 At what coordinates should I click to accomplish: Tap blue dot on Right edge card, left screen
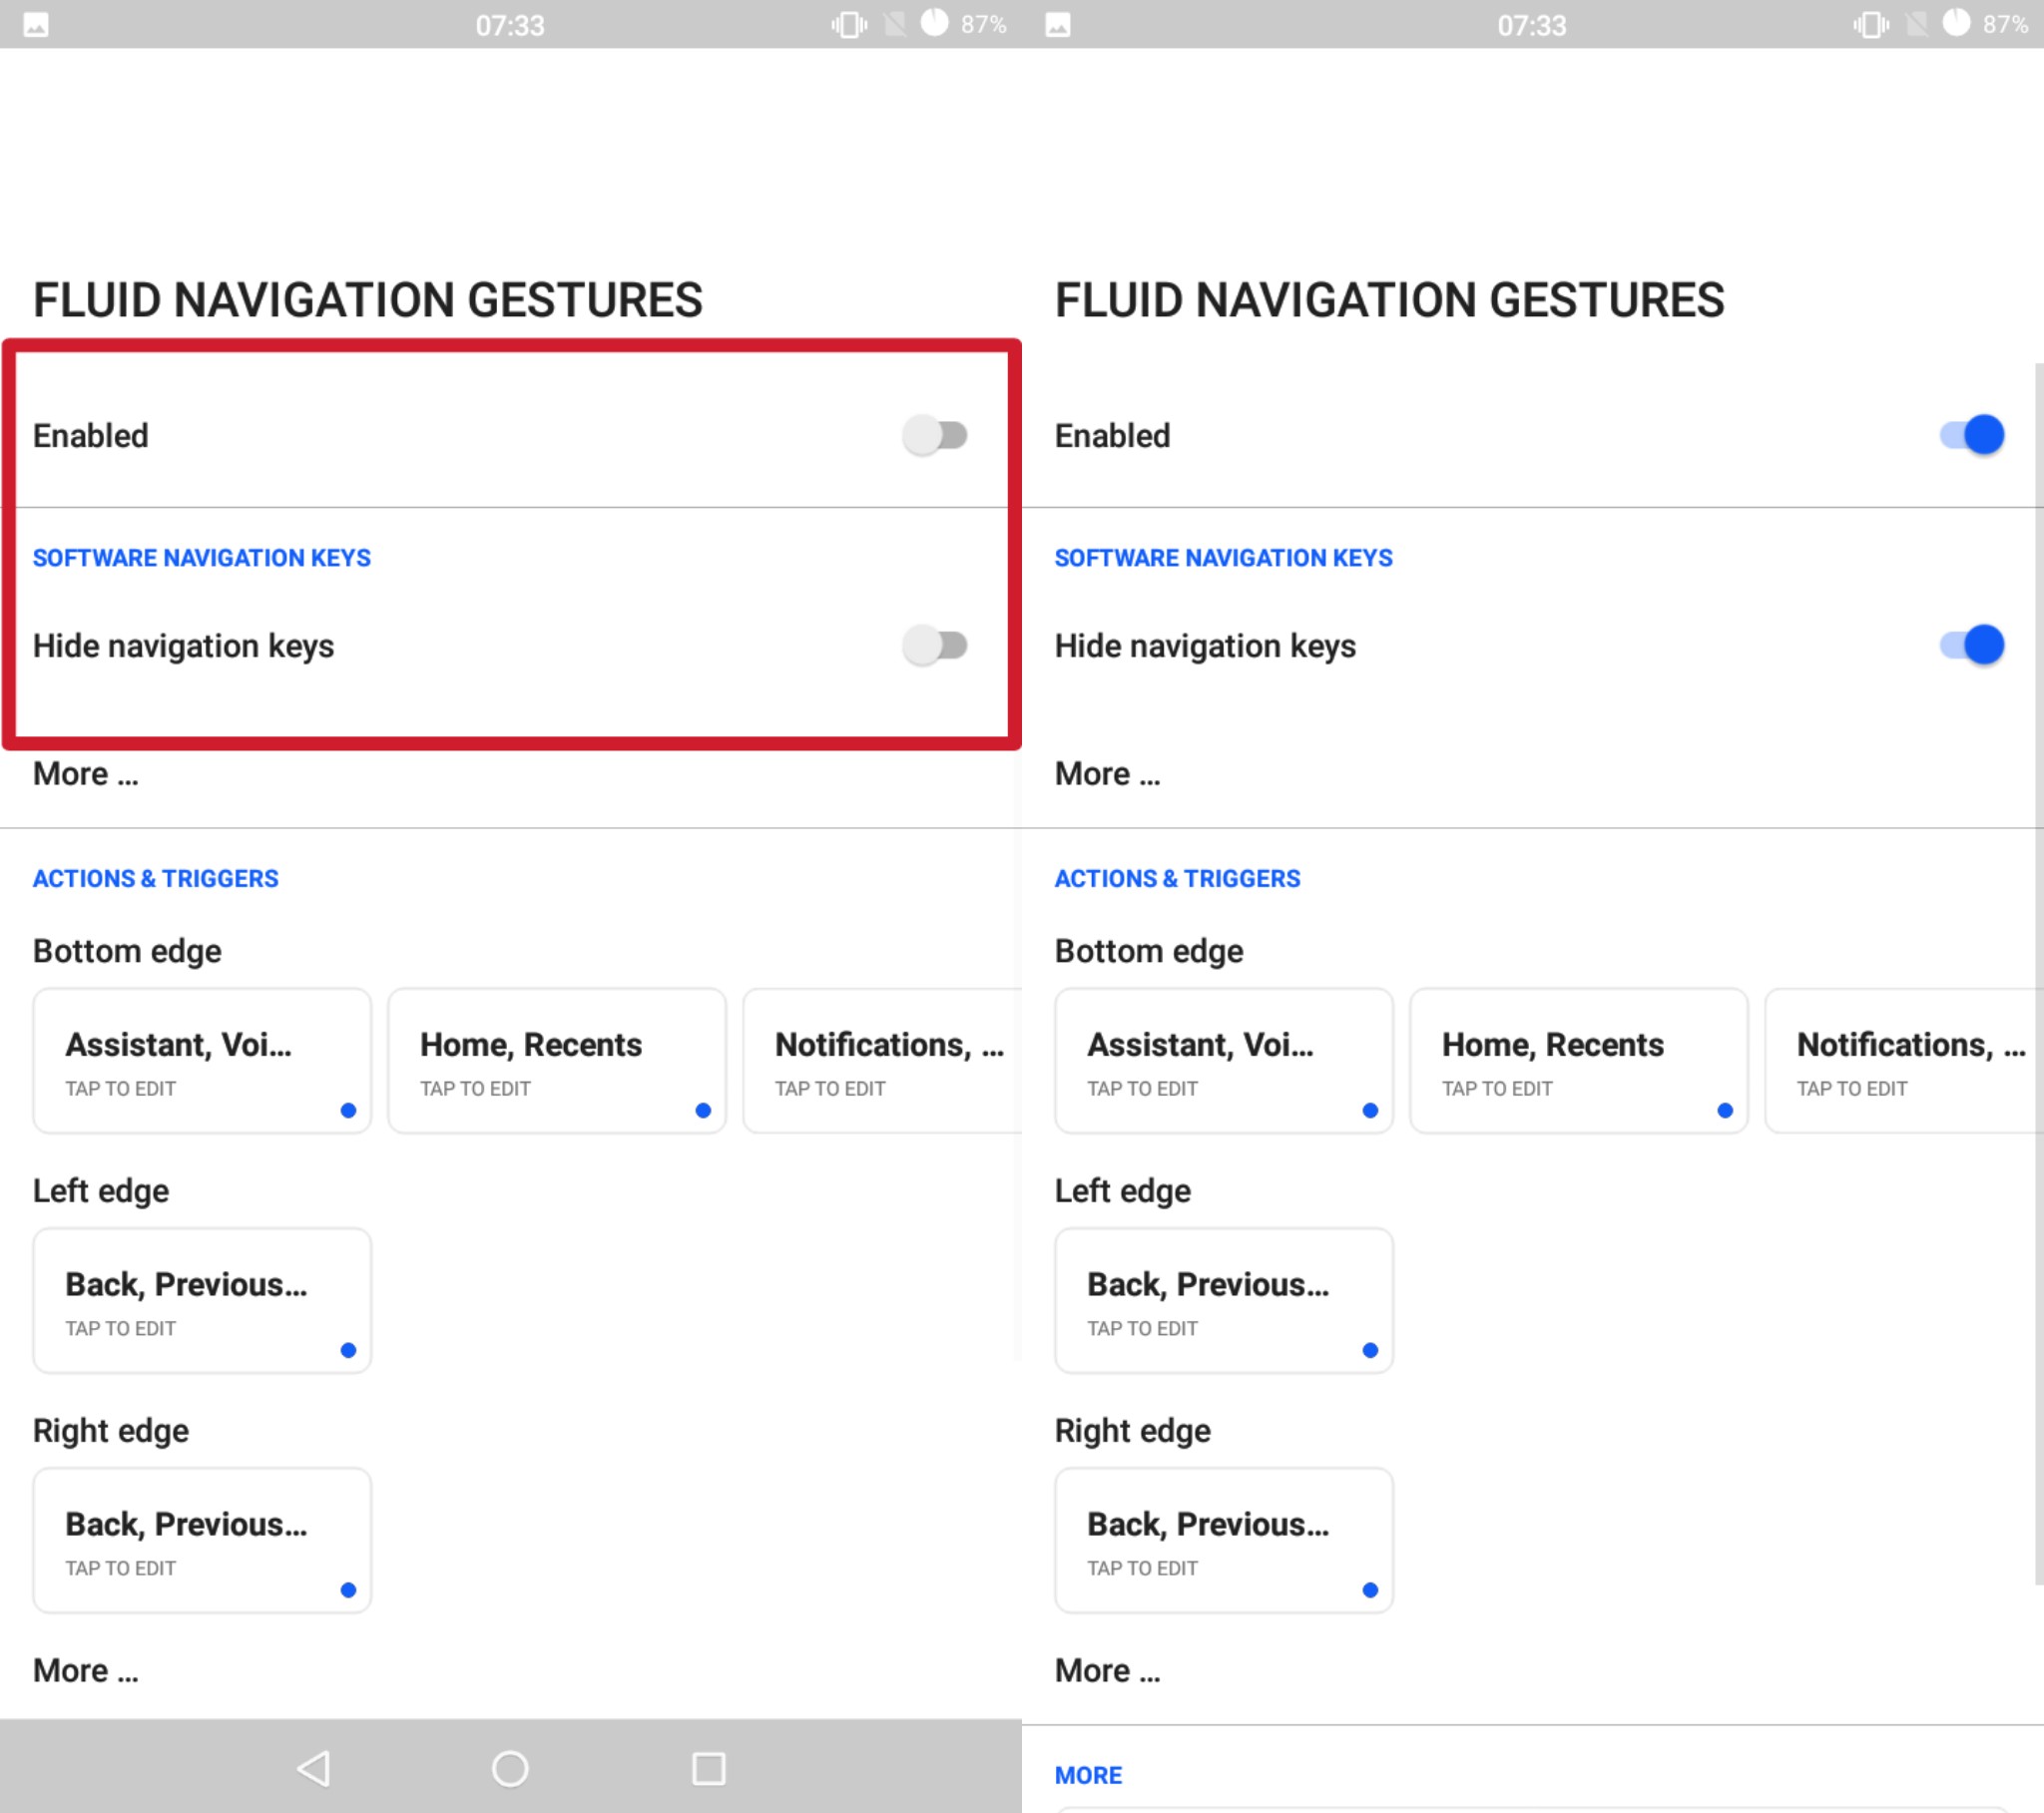pos(348,1590)
